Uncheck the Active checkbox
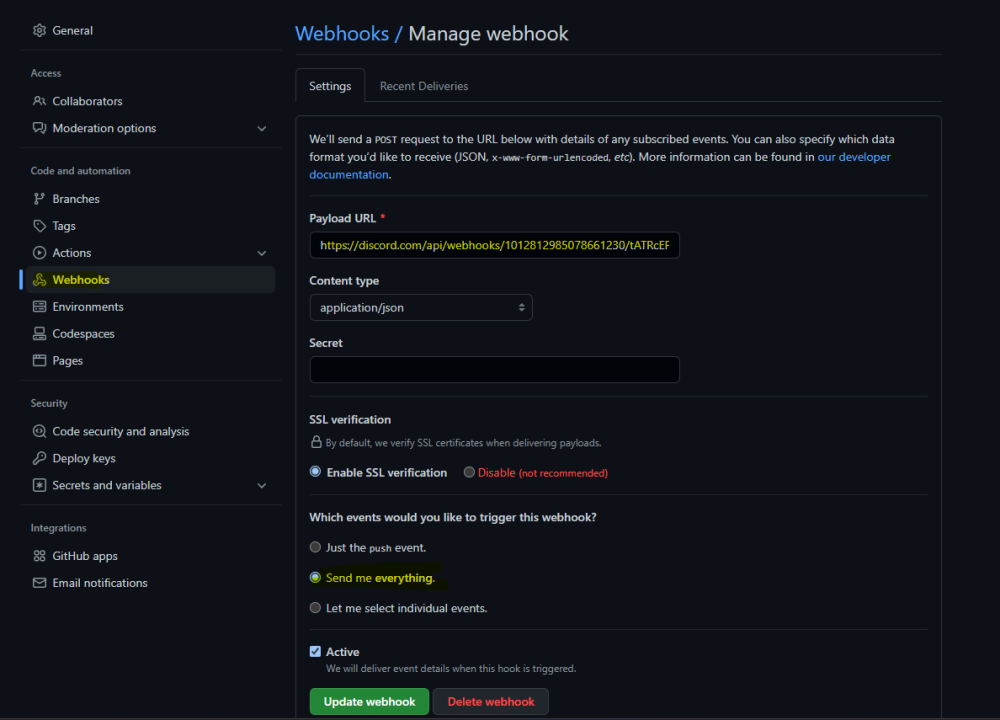 click(x=316, y=652)
